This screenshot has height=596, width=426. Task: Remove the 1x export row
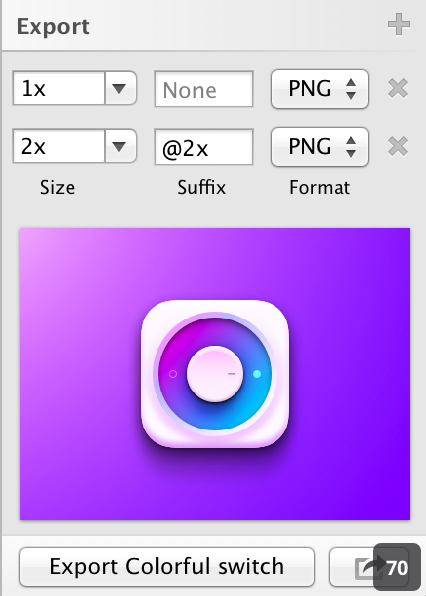pyautogui.click(x=398, y=88)
